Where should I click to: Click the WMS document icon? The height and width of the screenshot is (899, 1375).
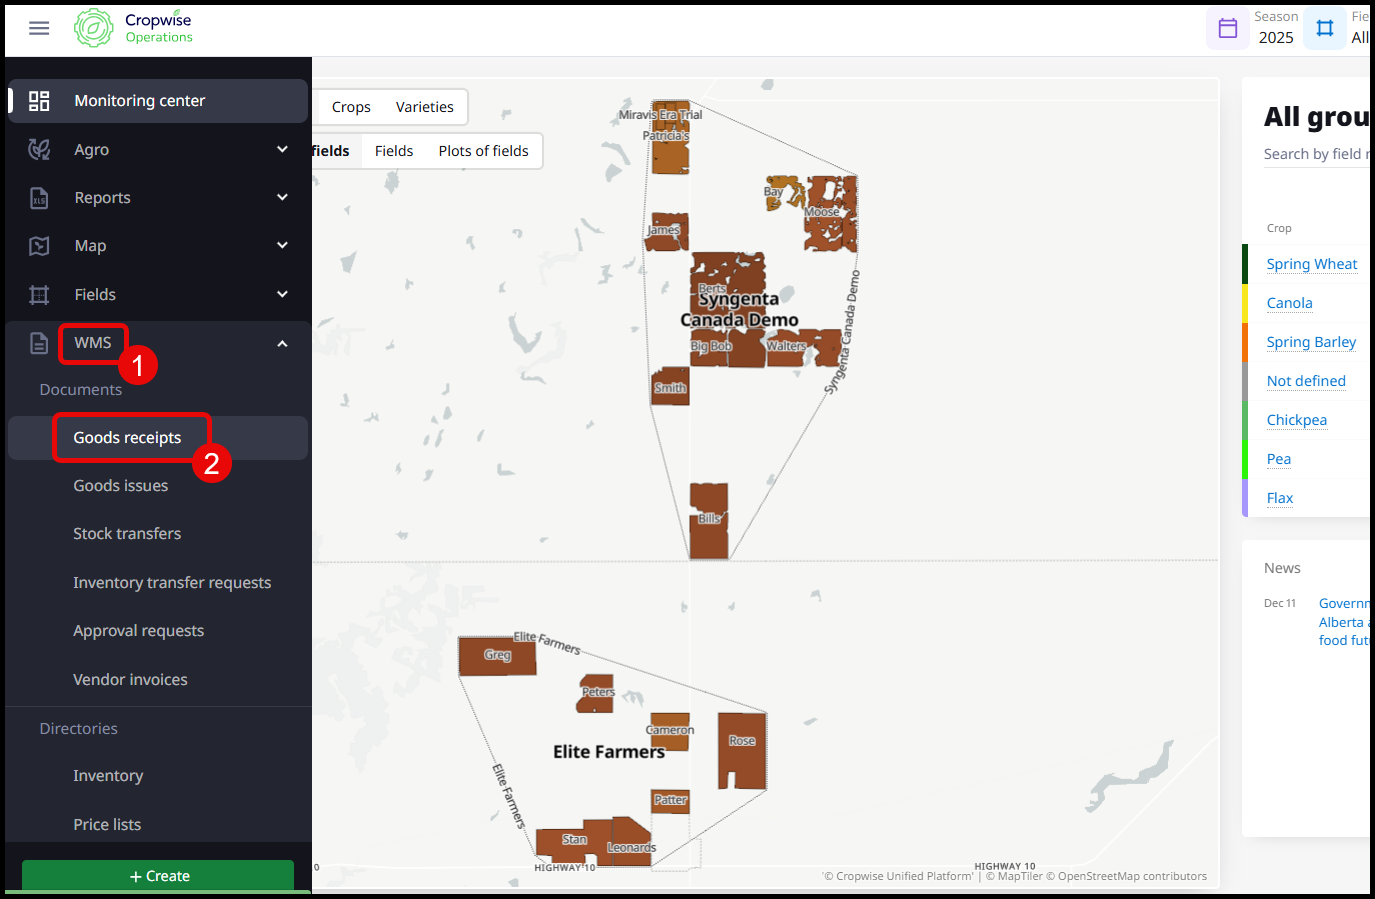tap(39, 343)
